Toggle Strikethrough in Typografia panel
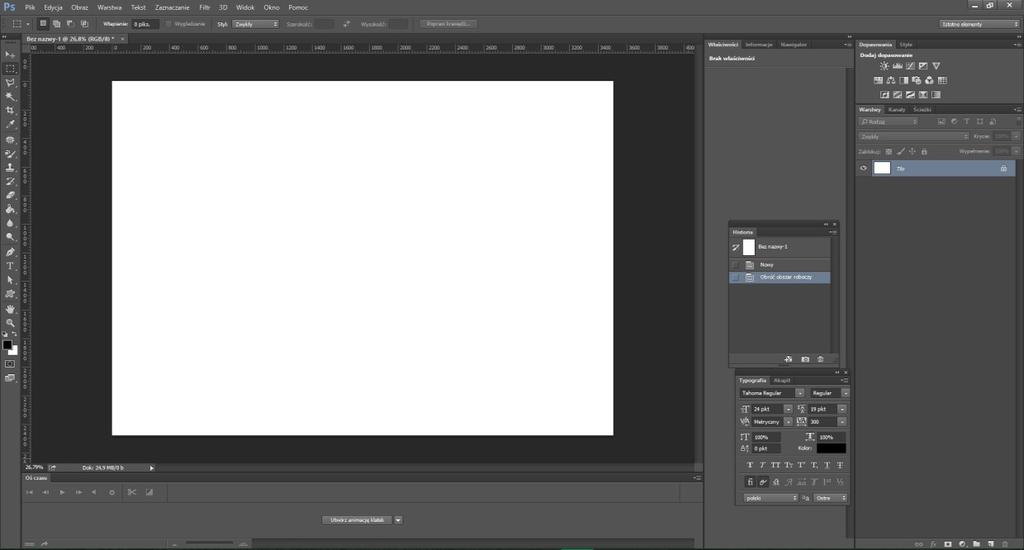 click(x=840, y=465)
